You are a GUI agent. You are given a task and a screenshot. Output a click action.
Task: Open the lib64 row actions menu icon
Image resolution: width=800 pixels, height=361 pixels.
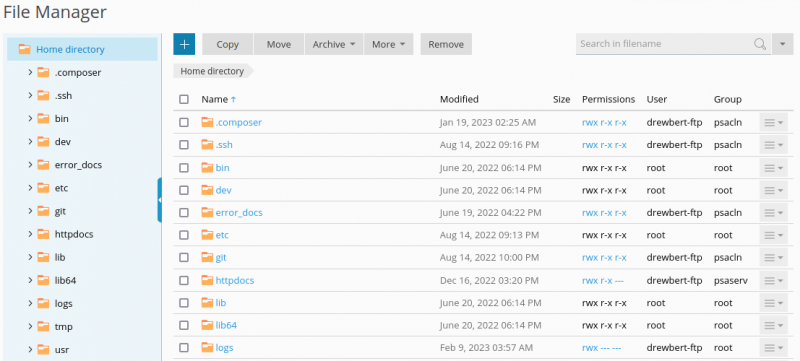[773, 325]
